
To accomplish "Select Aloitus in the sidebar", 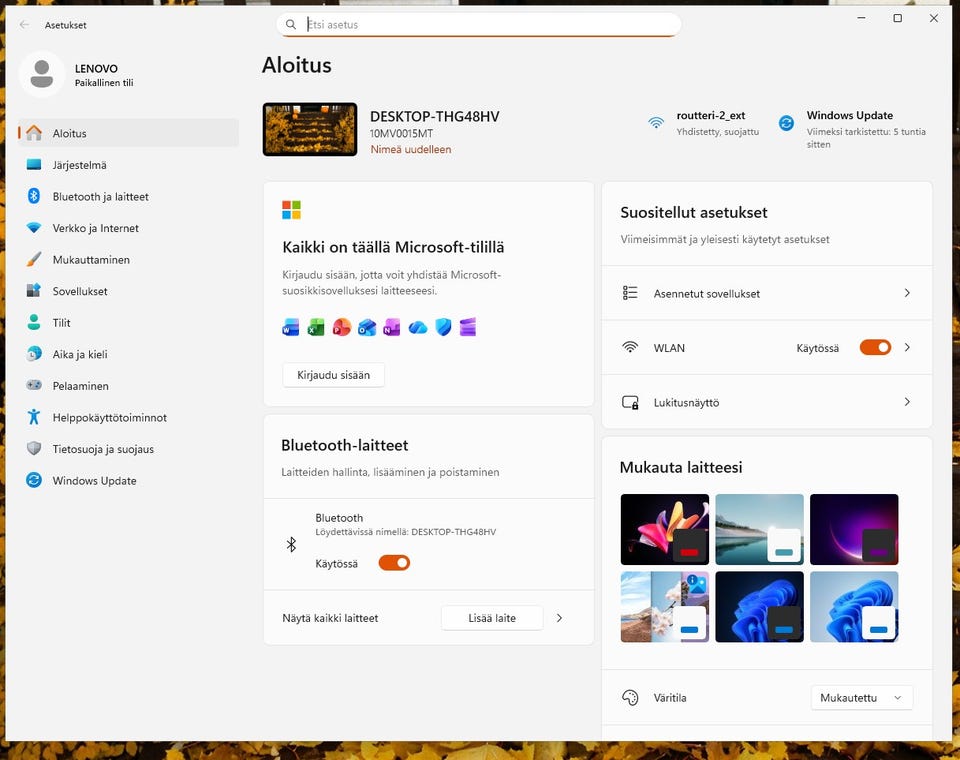I will pos(129,133).
